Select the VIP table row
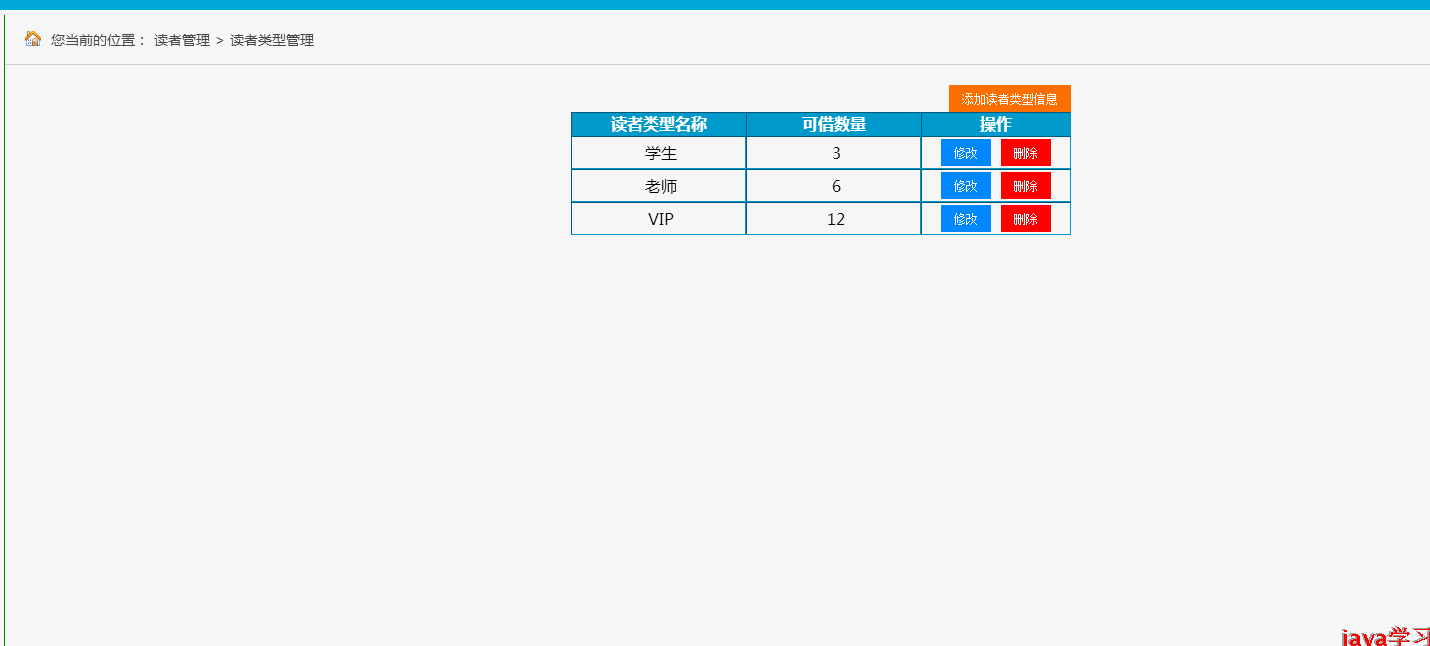The image size is (1430, 646). coord(657,219)
